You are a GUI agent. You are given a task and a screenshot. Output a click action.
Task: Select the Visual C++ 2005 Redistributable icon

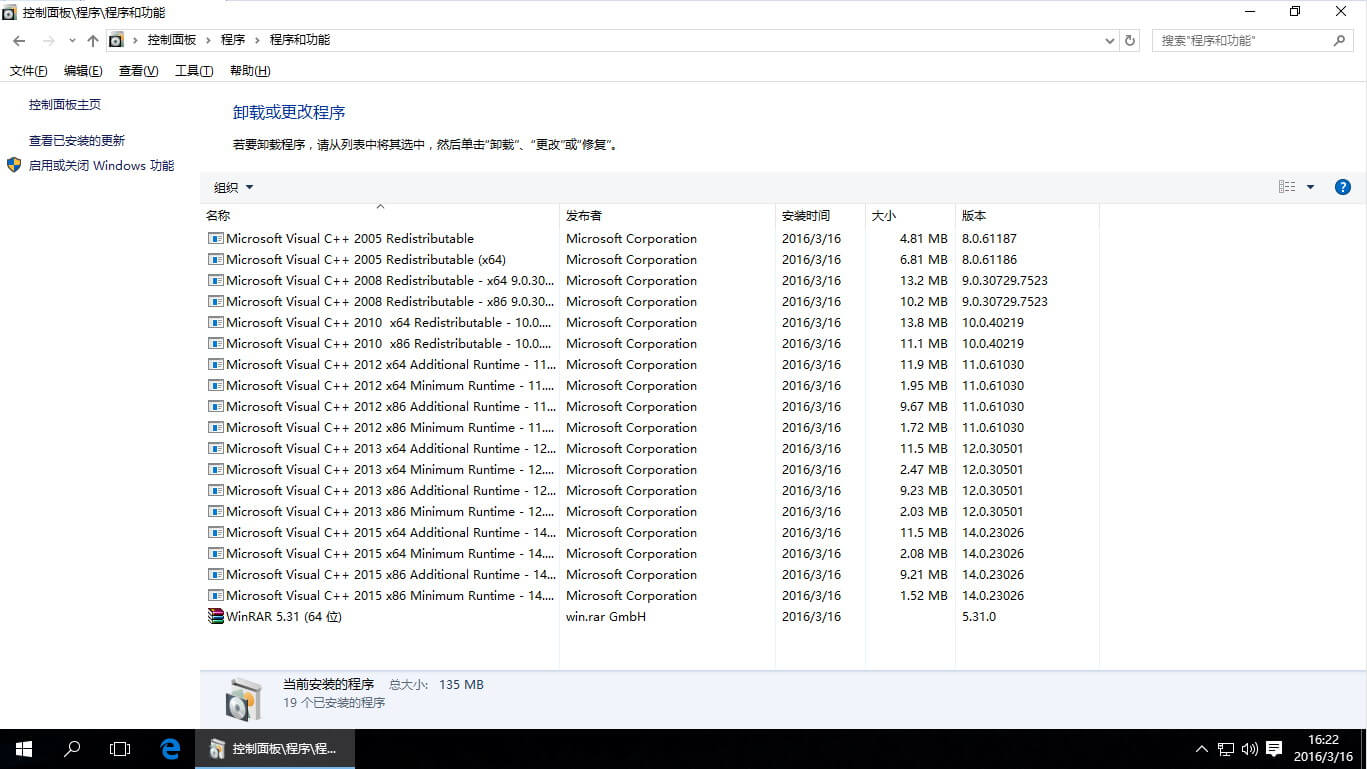(x=216, y=239)
